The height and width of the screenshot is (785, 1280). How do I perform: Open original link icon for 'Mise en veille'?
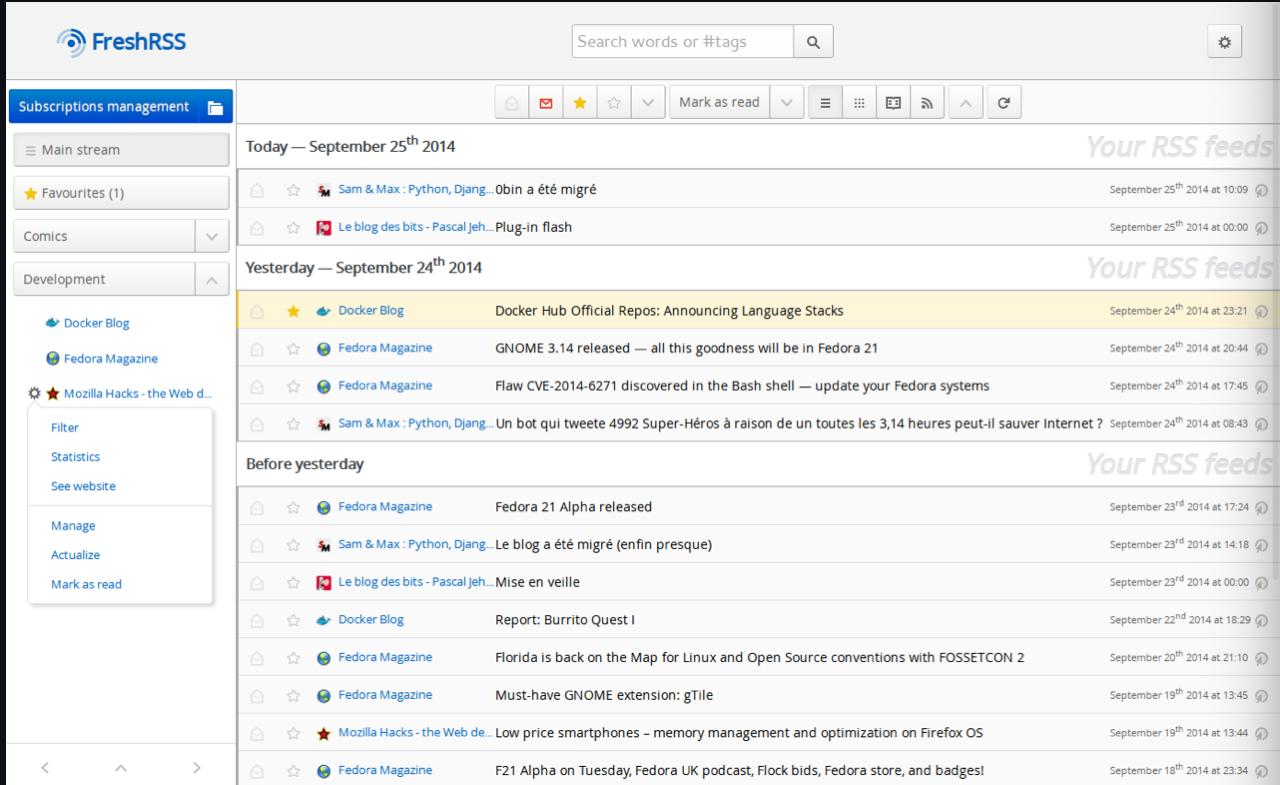[1262, 582]
